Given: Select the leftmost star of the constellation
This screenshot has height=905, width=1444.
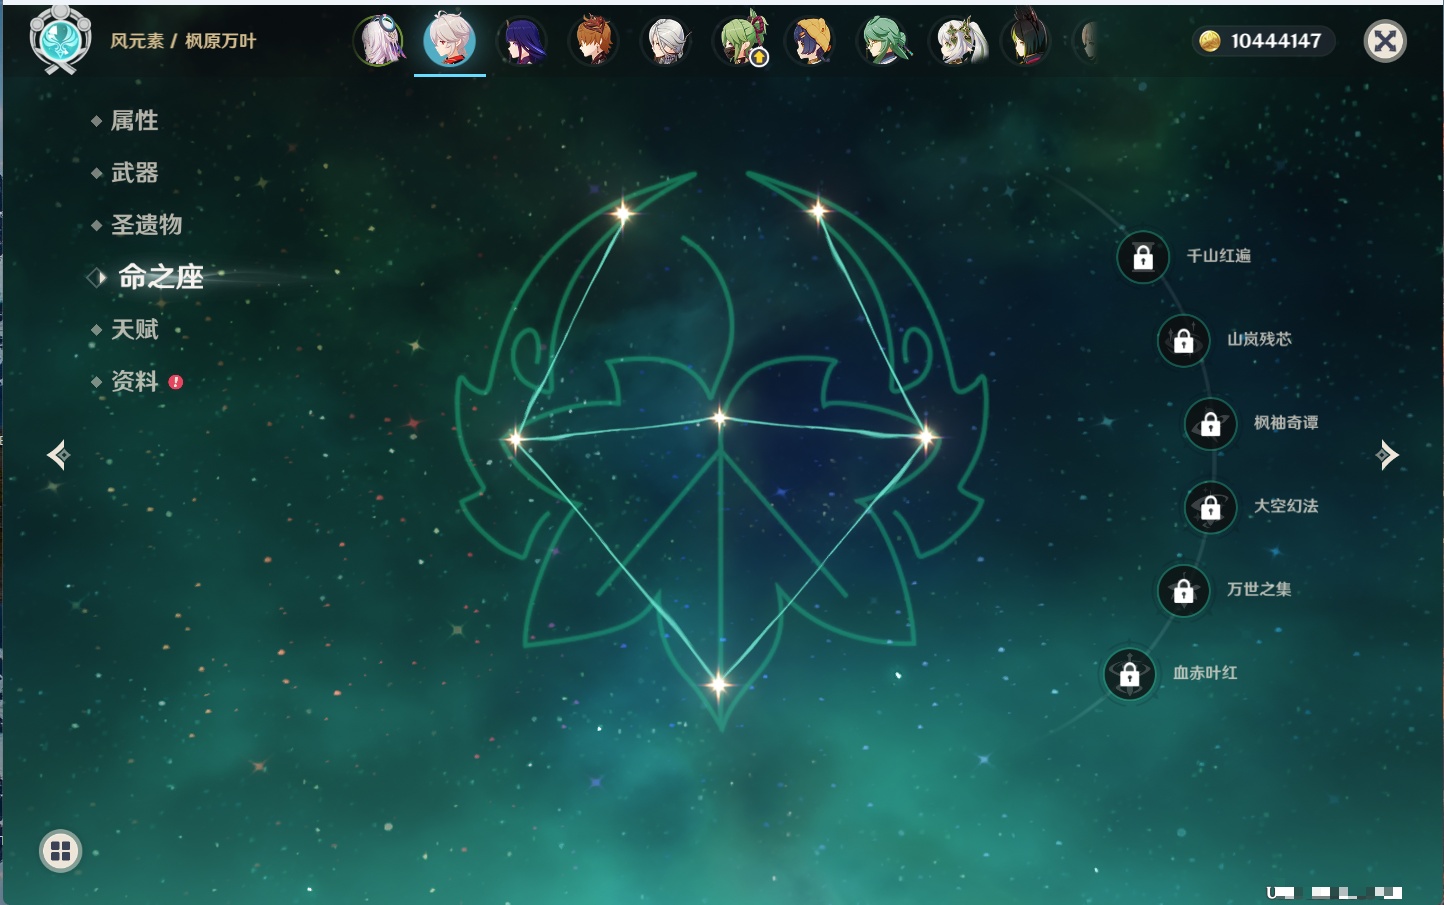Looking at the screenshot, I should 515,438.
